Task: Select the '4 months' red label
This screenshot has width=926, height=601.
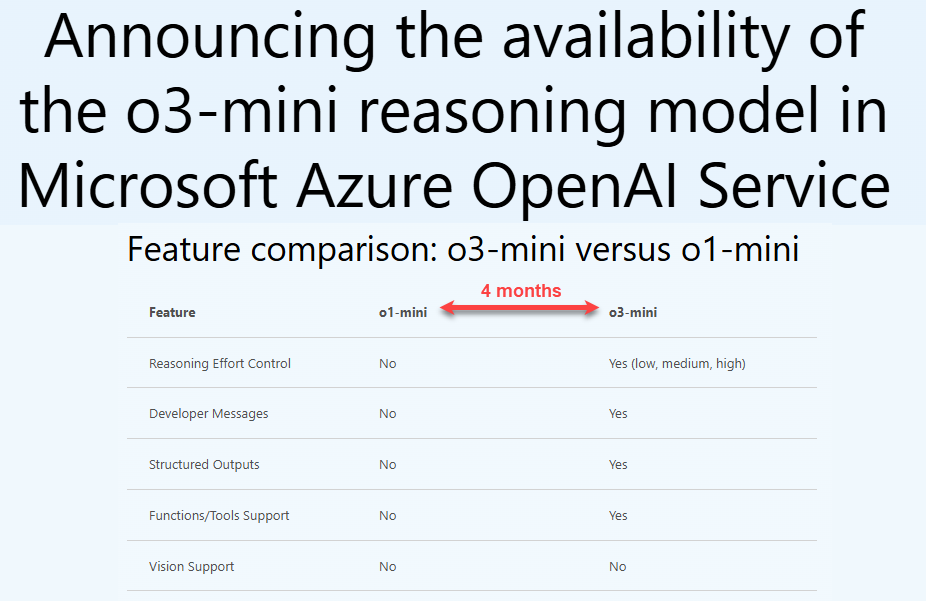Action: (x=521, y=290)
